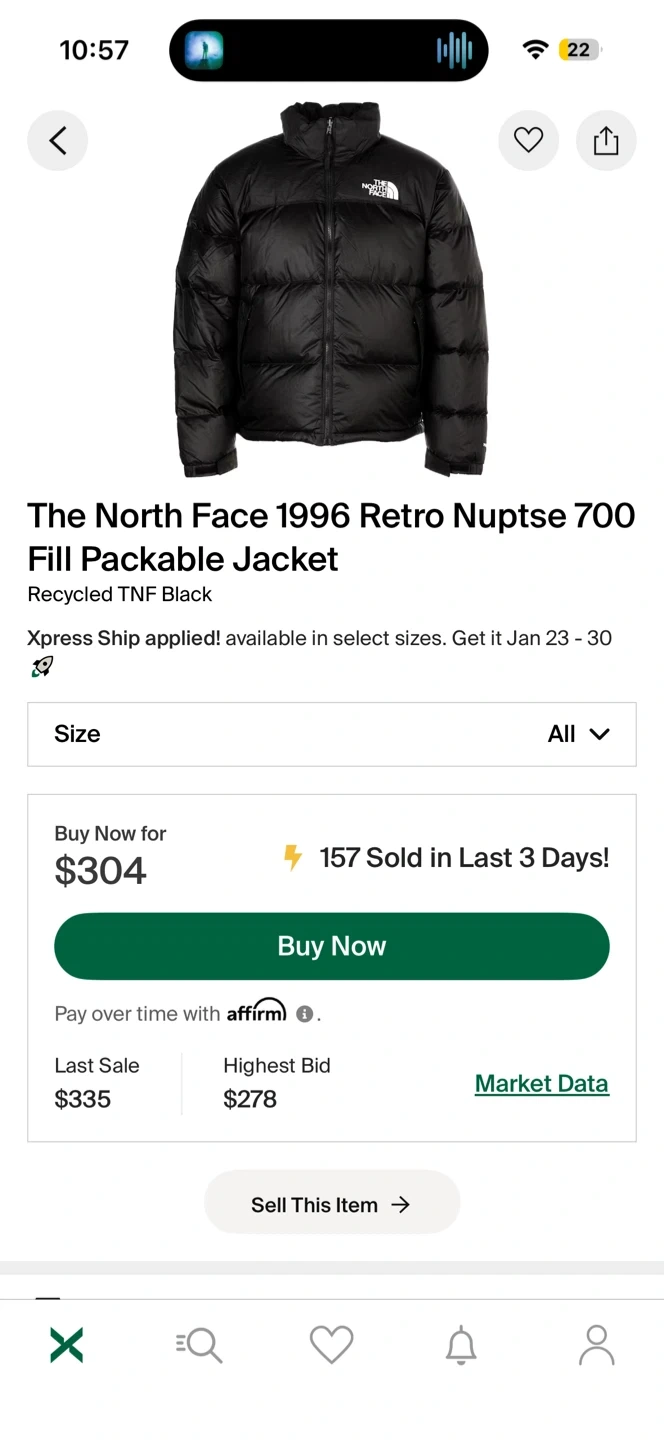Favorite the jacket with the heart icon
Screen dimensions: 664x1440
click(528, 141)
